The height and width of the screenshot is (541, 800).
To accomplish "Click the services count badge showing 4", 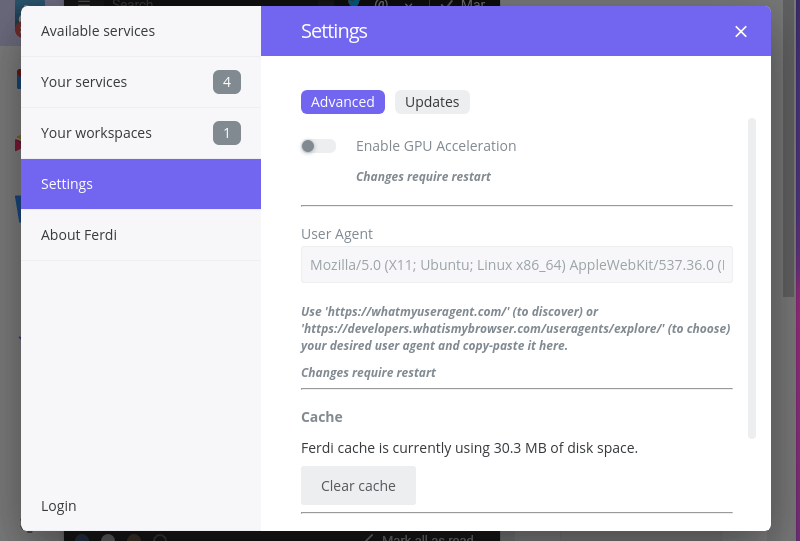I will [227, 82].
